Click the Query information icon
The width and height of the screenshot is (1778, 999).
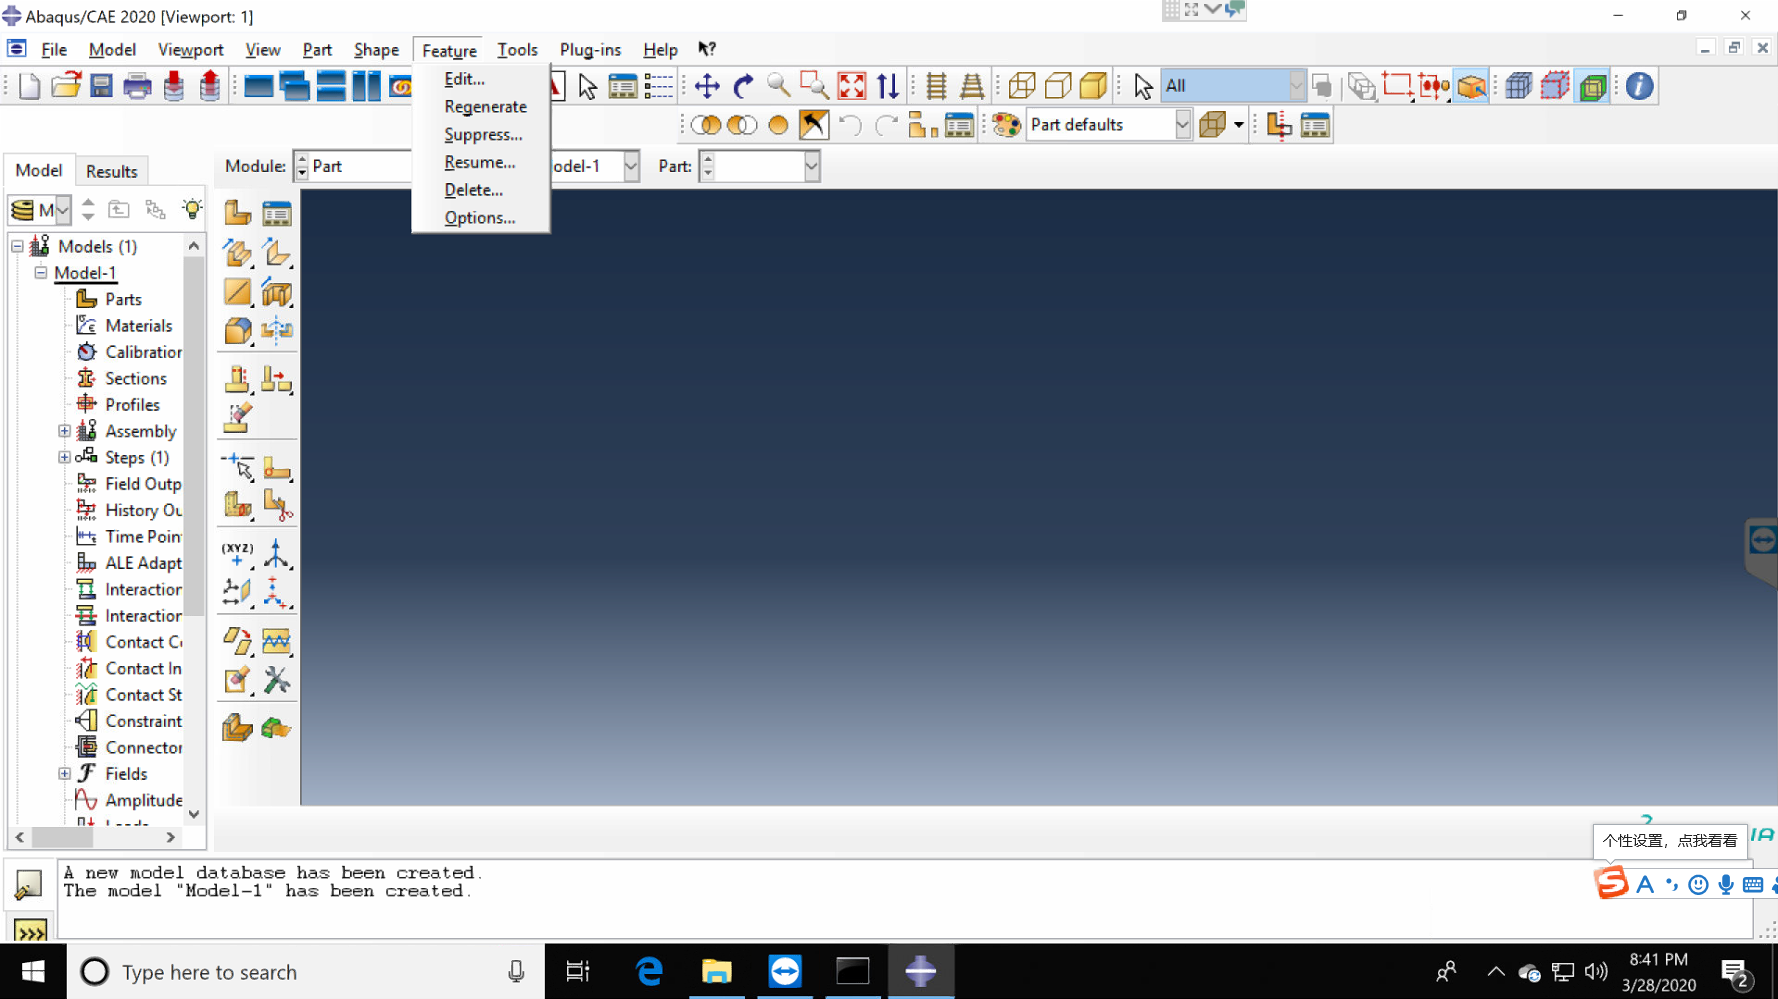click(x=1639, y=86)
